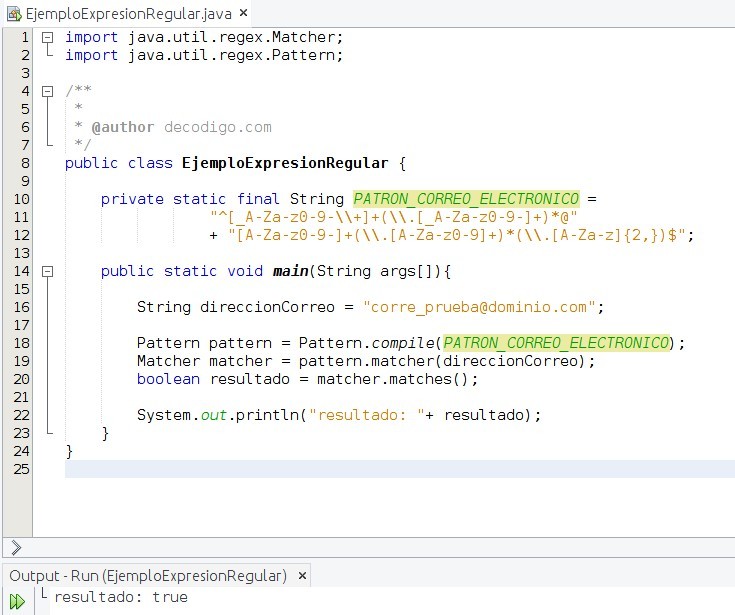
Task: Click the class name EjemploExpresionRegular on line 8
Action: (285, 163)
